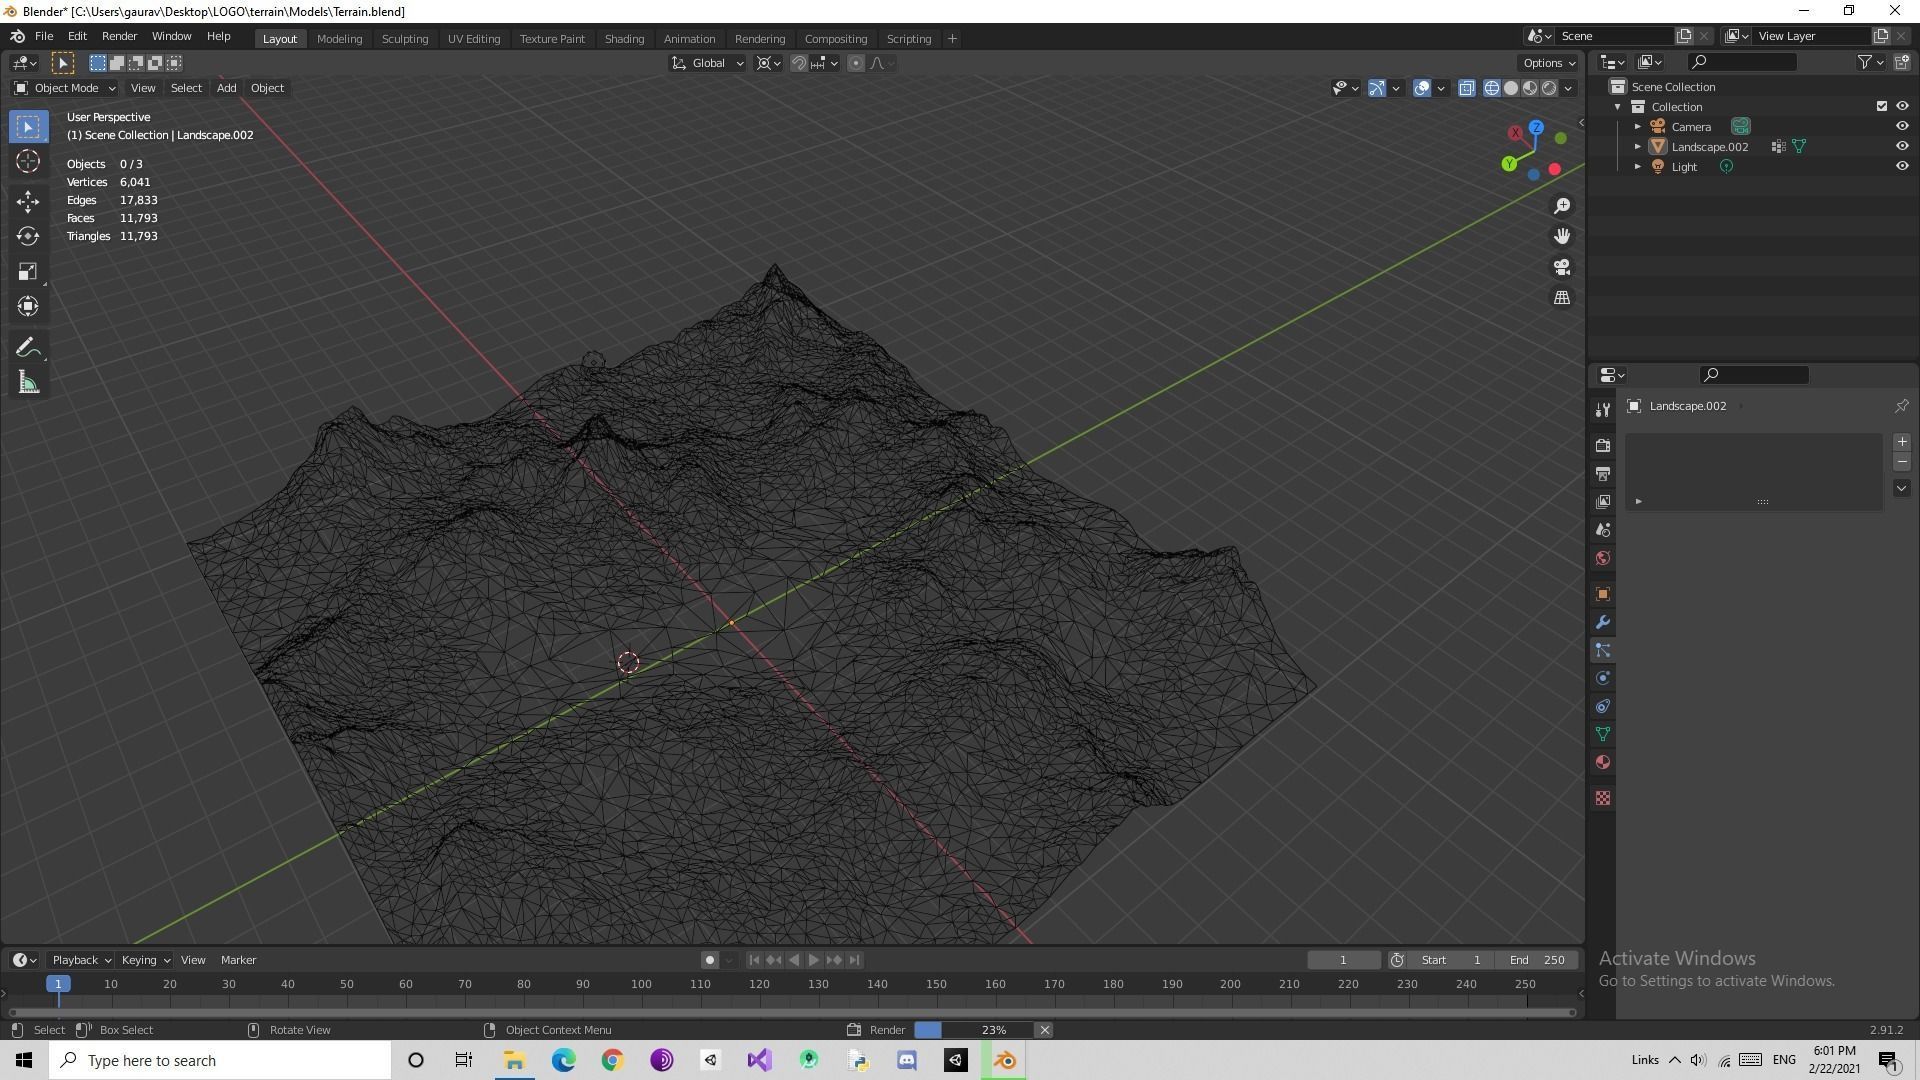Hide Landscape.002 using its eye icon
The height and width of the screenshot is (1080, 1920).
tap(1902, 146)
